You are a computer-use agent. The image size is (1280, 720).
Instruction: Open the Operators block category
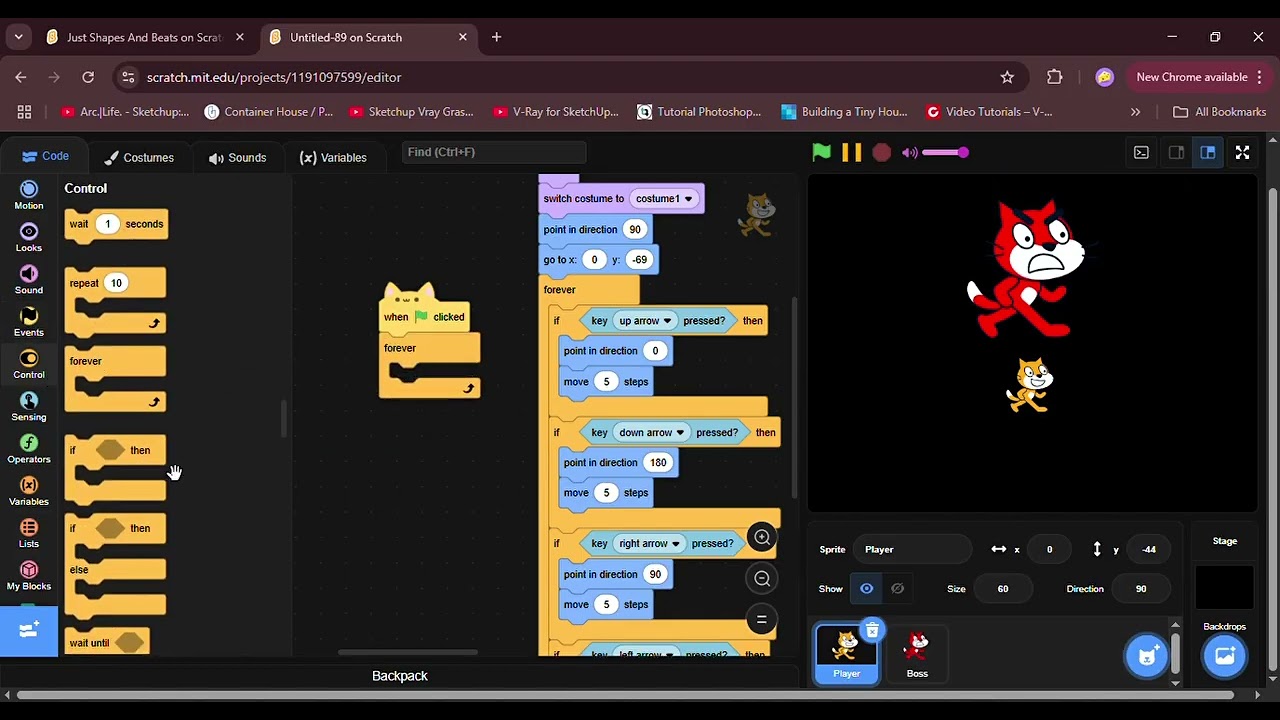tap(29, 448)
